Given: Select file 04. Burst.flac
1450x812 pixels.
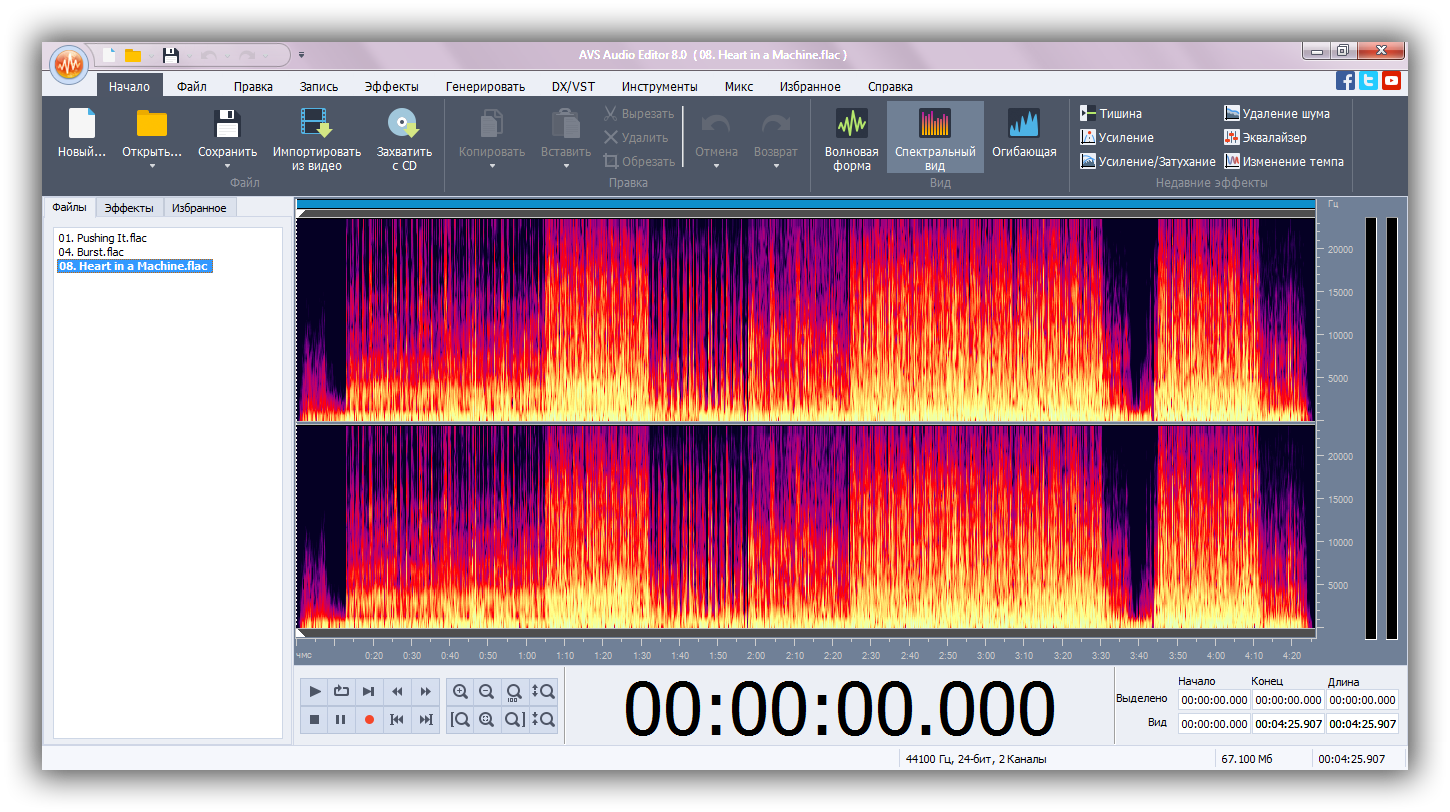Looking at the screenshot, I should [x=91, y=252].
